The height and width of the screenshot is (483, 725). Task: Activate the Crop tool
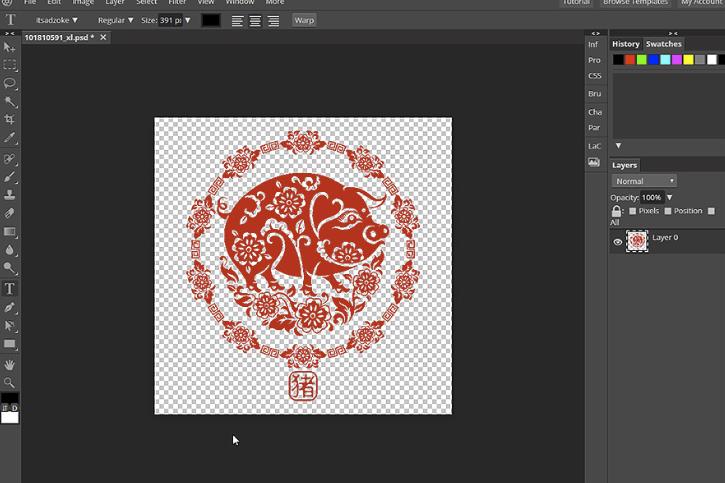point(10,119)
